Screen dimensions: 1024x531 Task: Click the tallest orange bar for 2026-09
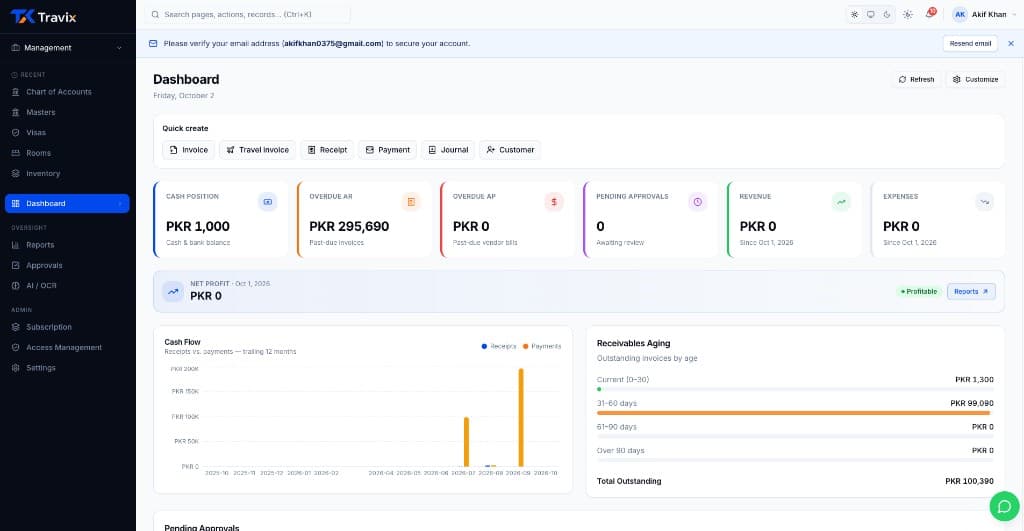520,417
